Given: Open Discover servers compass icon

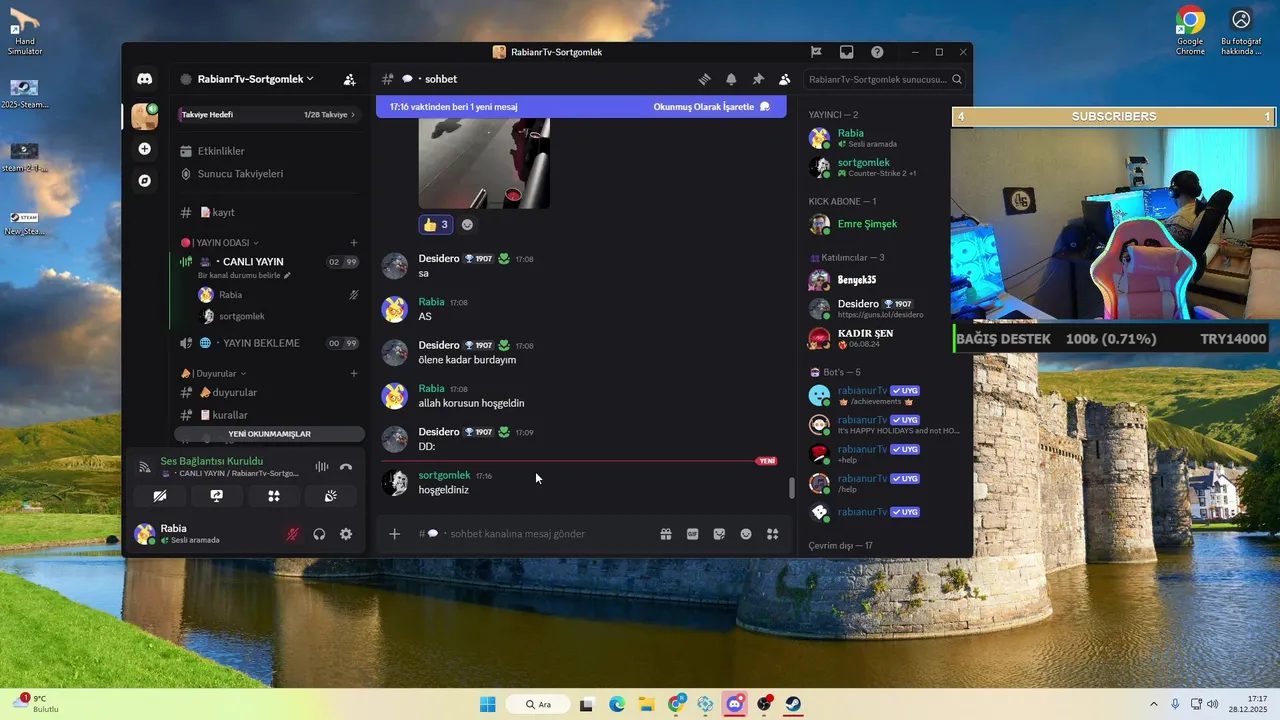Looking at the screenshot, I should click(x=145, y=181).
